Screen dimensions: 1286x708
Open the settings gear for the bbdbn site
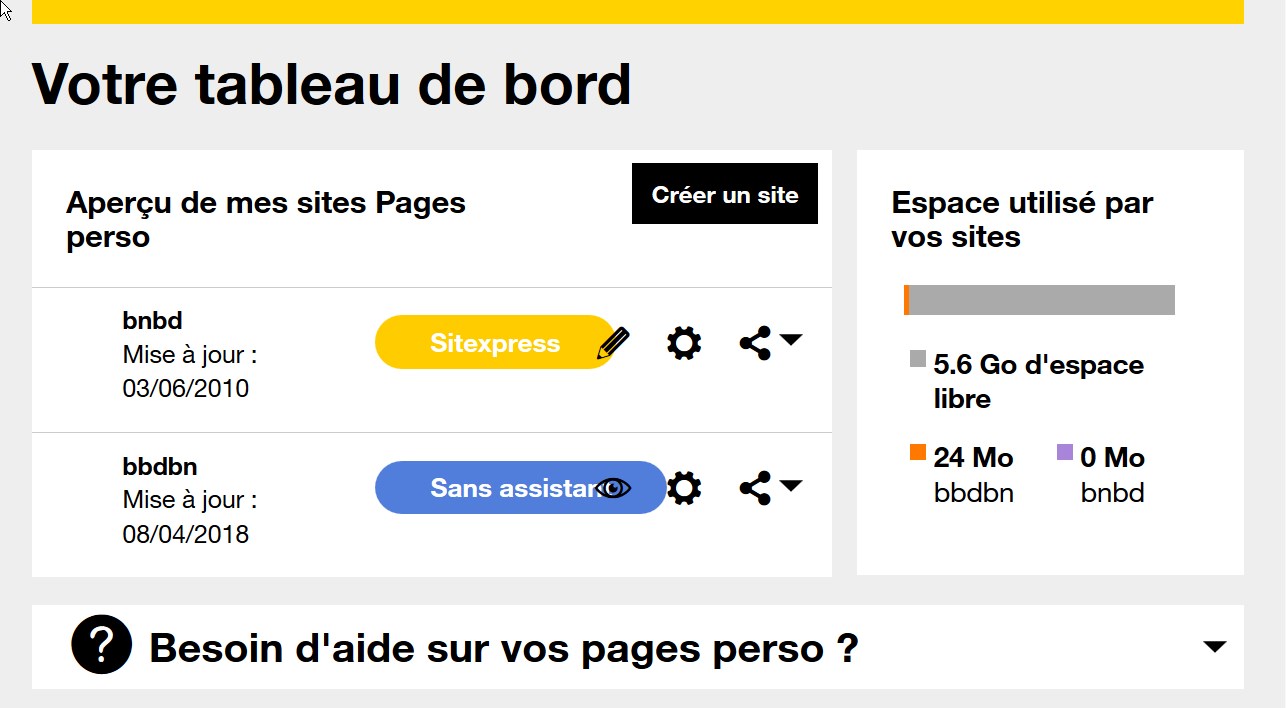click(683, 487)
